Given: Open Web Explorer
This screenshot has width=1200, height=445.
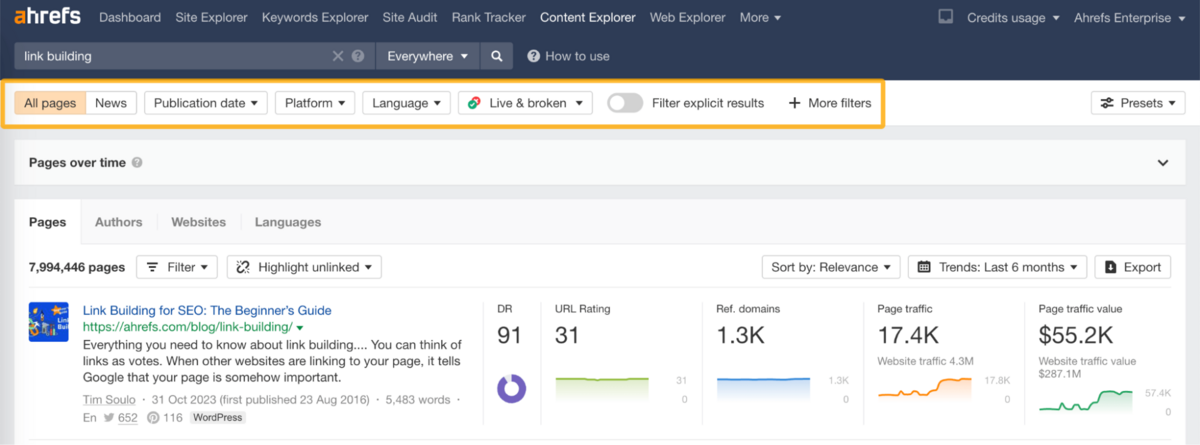Looking at the screenshot, I should pos(687,17).
